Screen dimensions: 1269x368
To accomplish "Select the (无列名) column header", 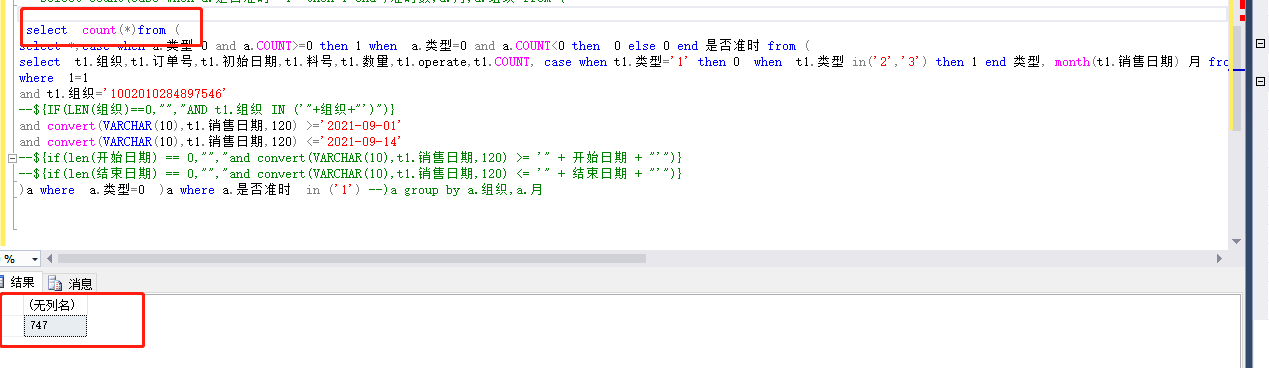I will (56, 306).
